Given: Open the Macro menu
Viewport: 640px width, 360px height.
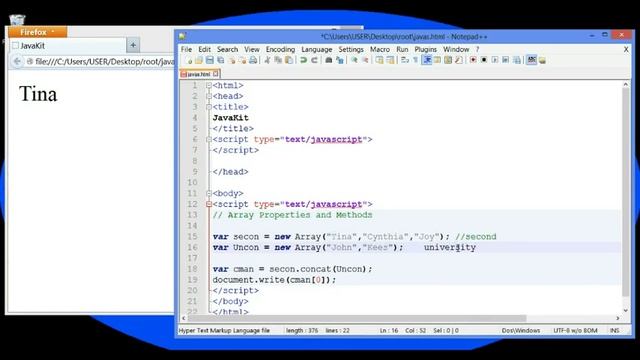Looking at the screenshot, I should click(x=380, y=49).
